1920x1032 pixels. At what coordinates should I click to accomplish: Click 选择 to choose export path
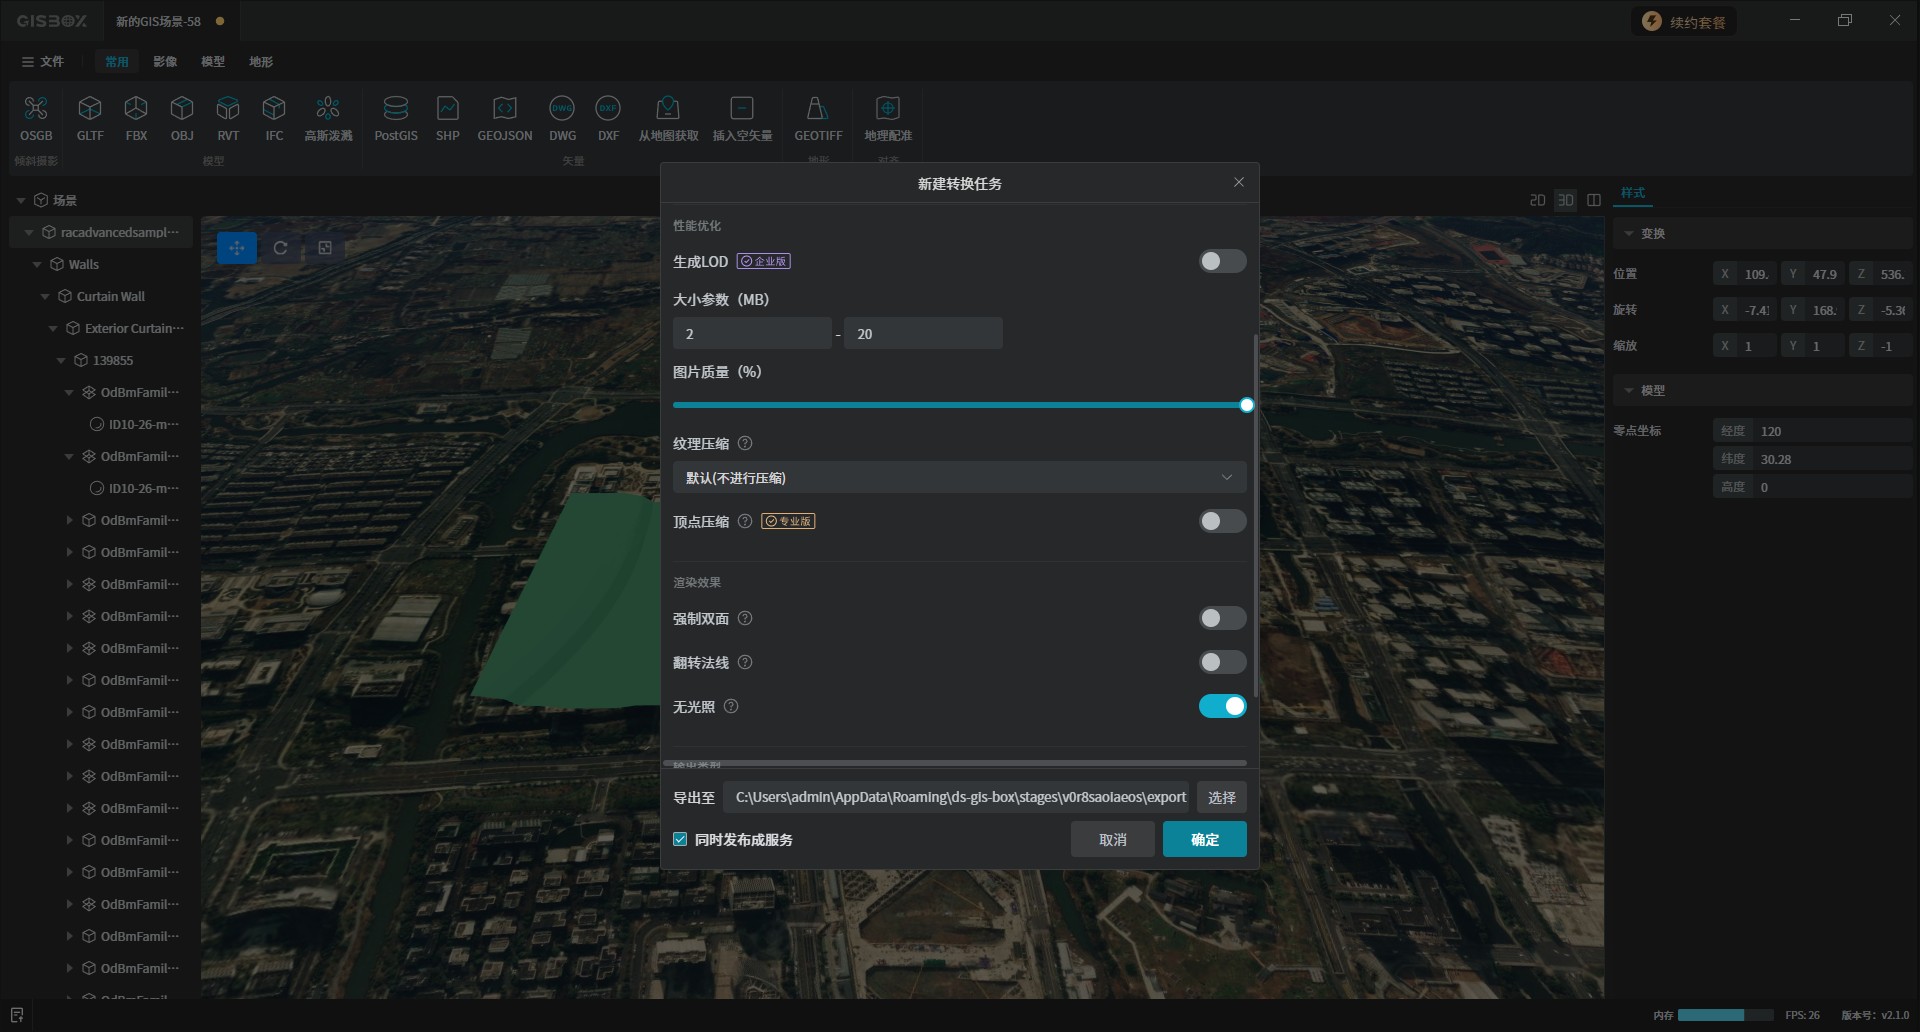click(x=1221, y=798)
